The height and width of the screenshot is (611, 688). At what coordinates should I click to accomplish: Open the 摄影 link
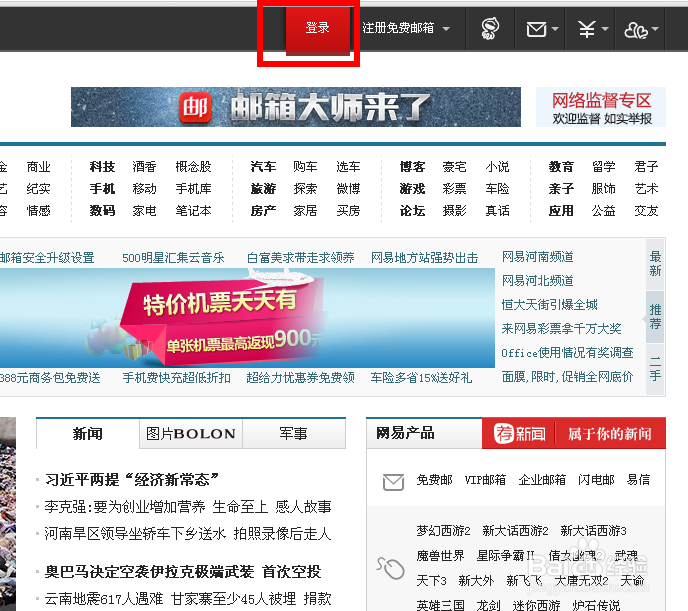[455, 211]
